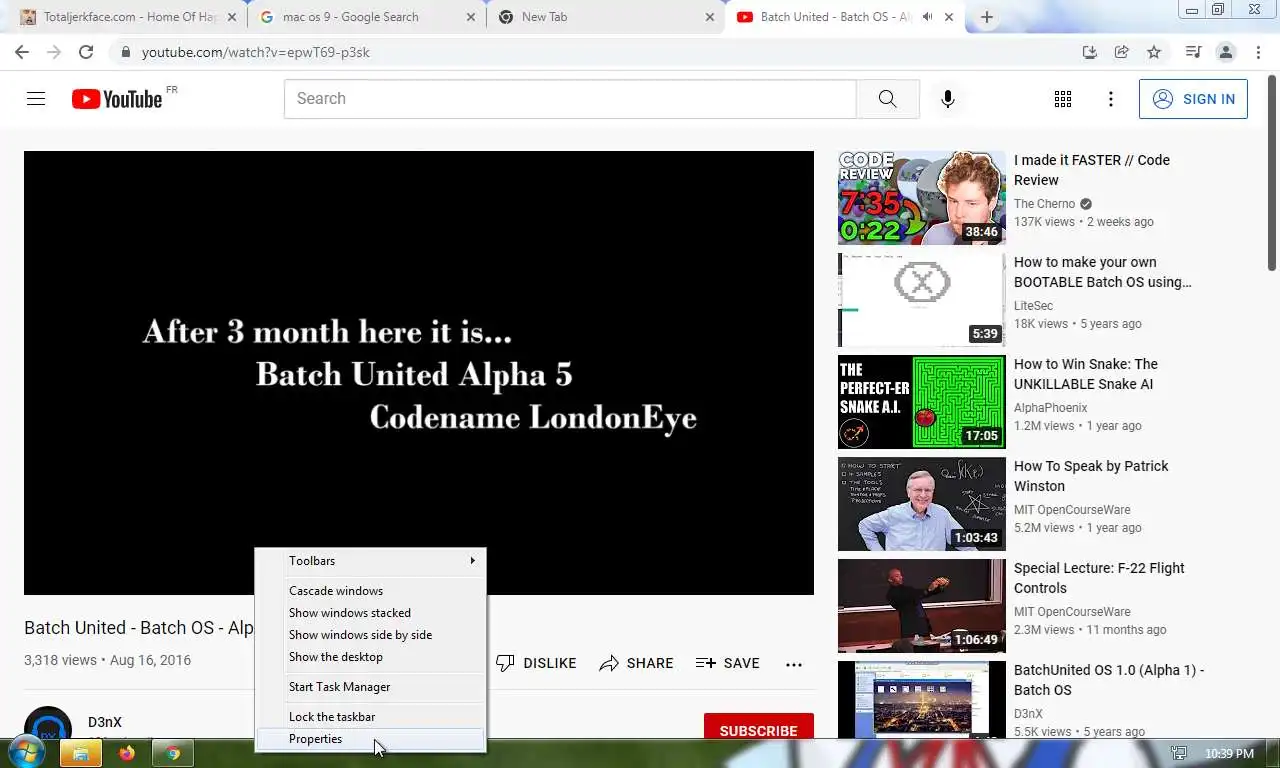Switch to mac os 9 Google Search tab
Image resolution: width=1280 pixels, height=768 pixels.
click(x=366, y=17)
